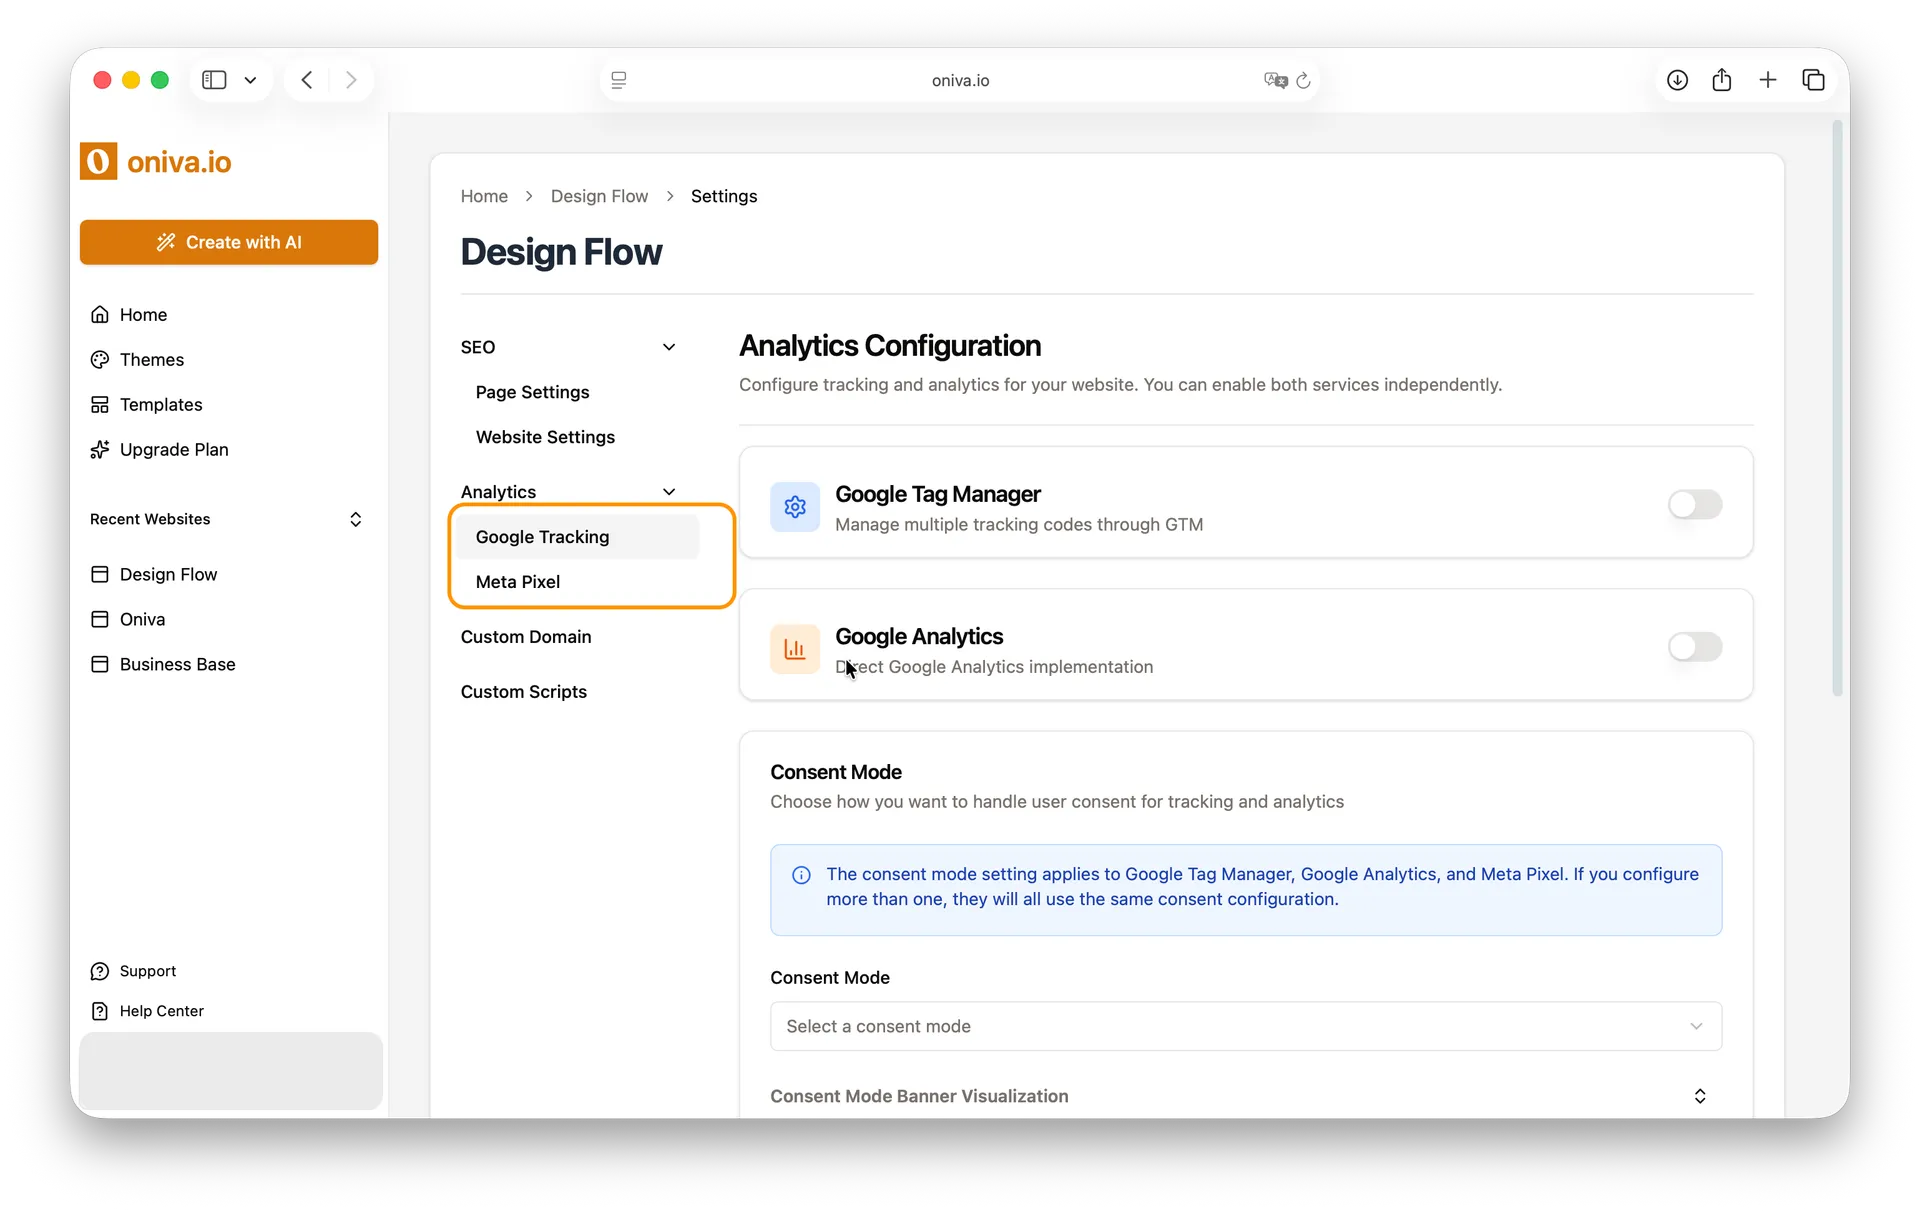The image size is (1920, 1211).
Task: Click the oniva.io logo
Action: coord(156,161)
